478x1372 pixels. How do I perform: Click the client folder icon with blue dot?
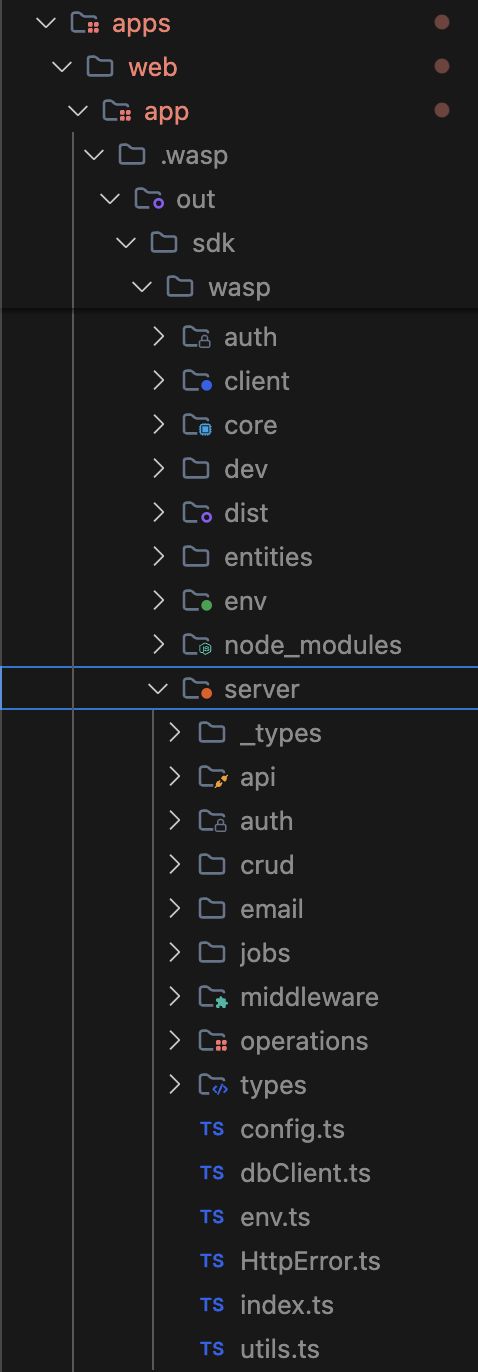click(197, 381)
